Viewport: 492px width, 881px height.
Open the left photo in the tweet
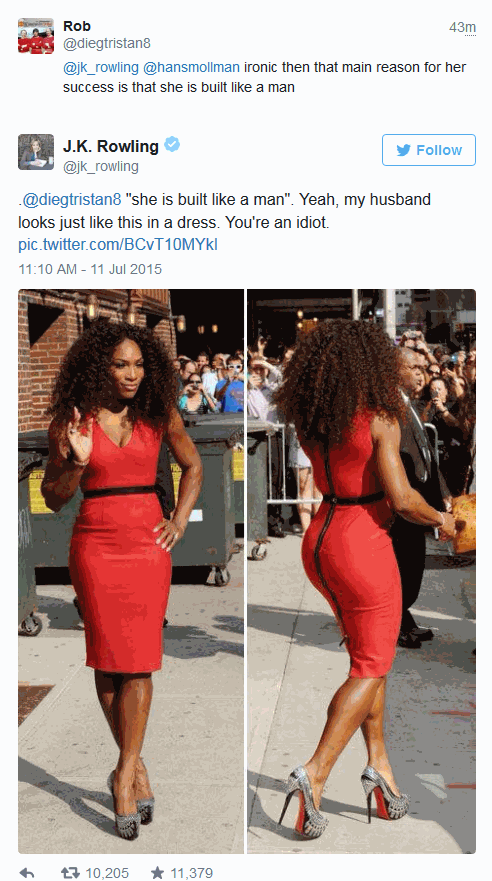click(x=131, y=571)
